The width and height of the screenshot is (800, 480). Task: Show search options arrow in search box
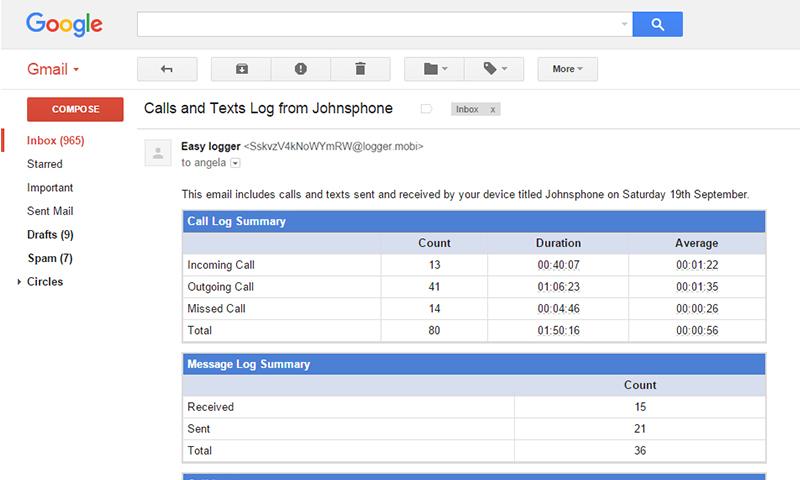(625, 24)
